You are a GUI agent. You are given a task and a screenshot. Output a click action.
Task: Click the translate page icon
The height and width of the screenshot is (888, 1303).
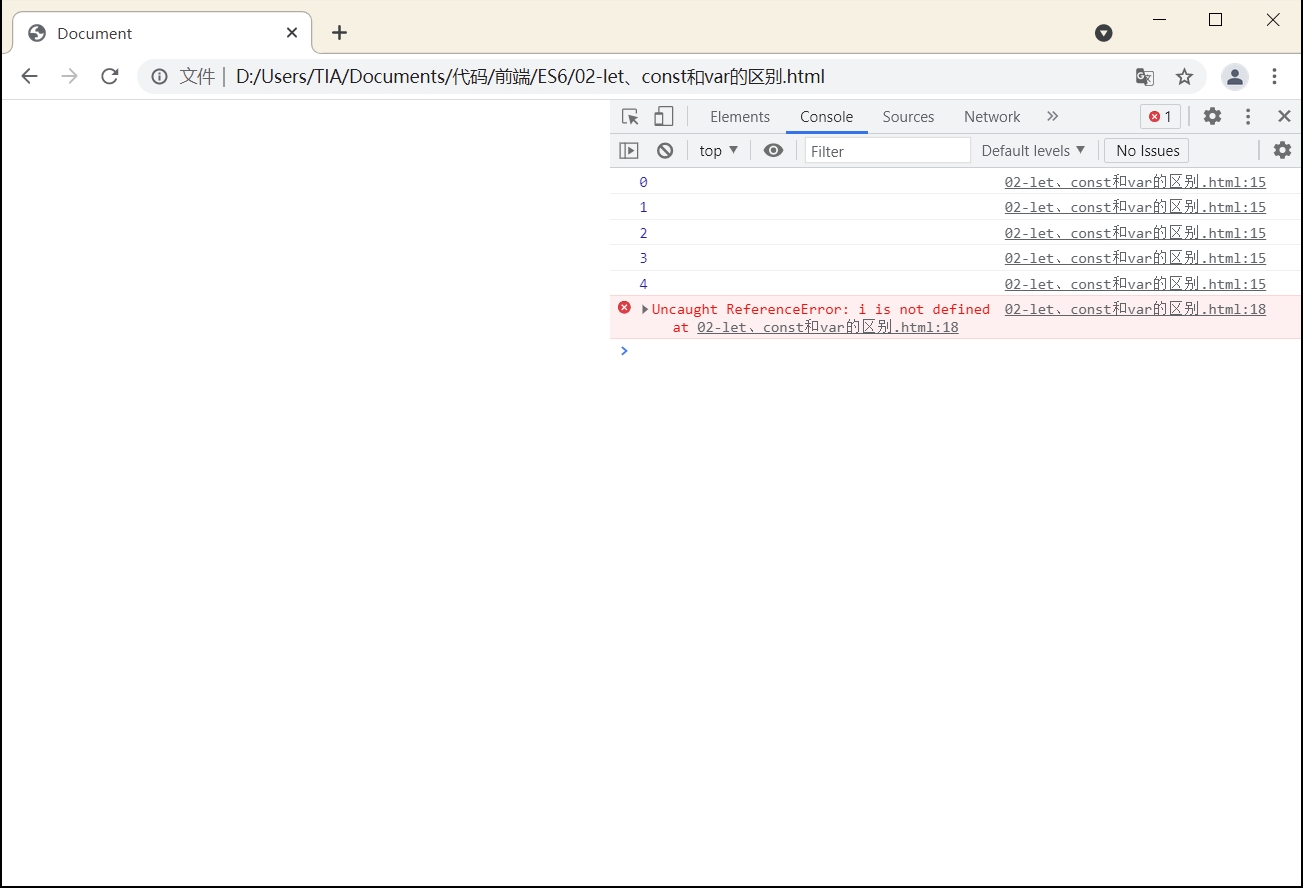pos(1145,77)
